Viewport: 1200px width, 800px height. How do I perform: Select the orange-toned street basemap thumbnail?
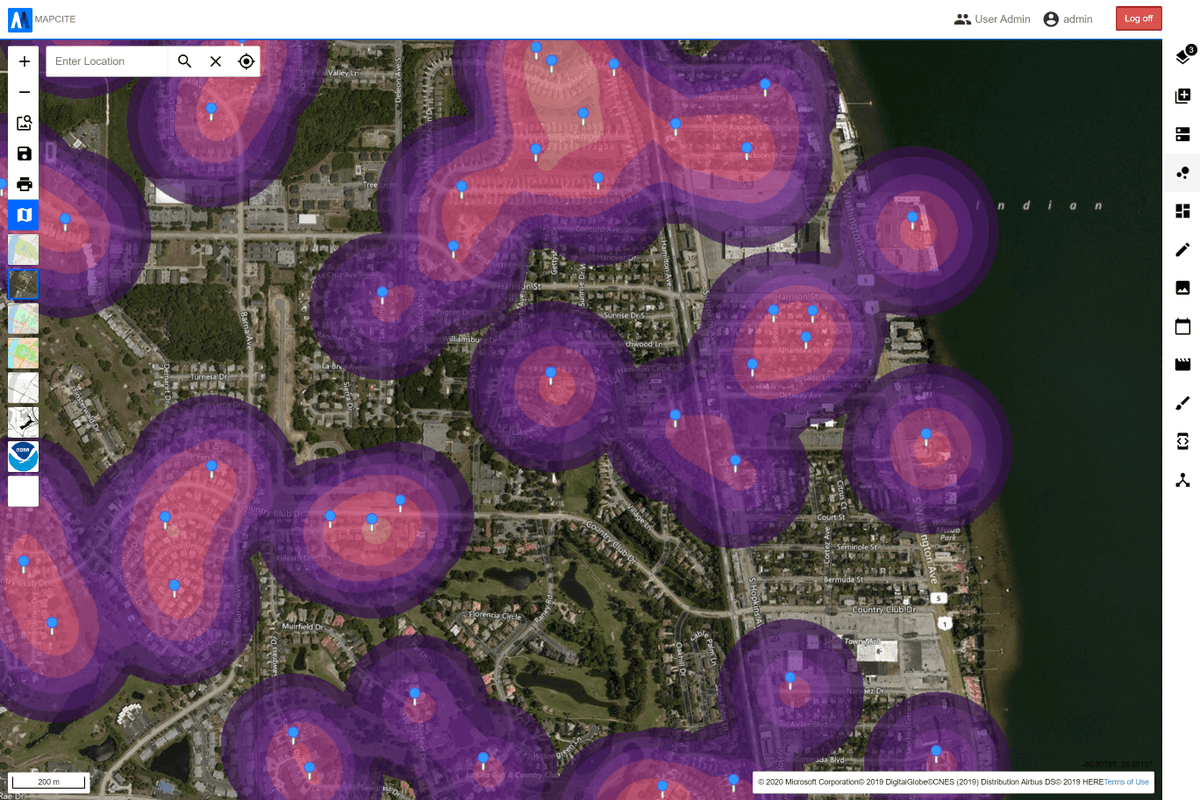click(x=24, y=353)
